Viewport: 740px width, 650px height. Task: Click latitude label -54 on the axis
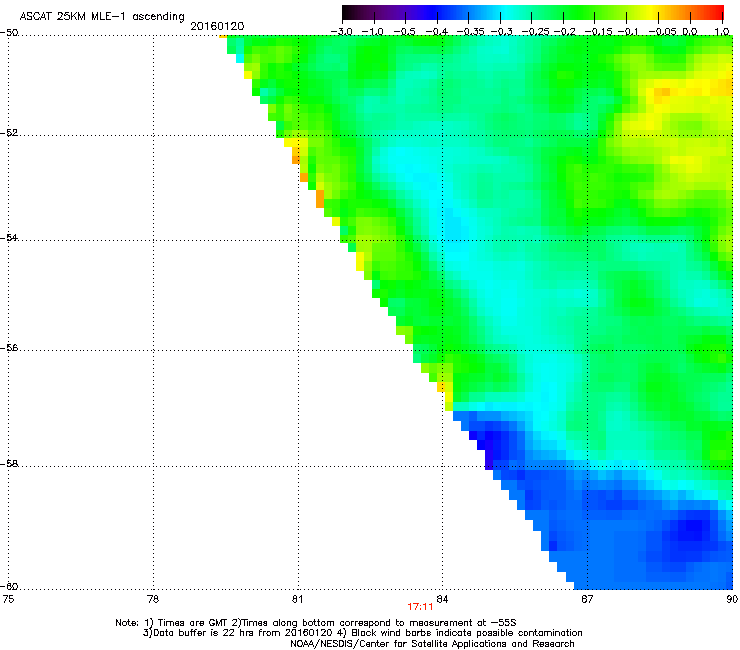pyautogui.click(x=9, y=237)
